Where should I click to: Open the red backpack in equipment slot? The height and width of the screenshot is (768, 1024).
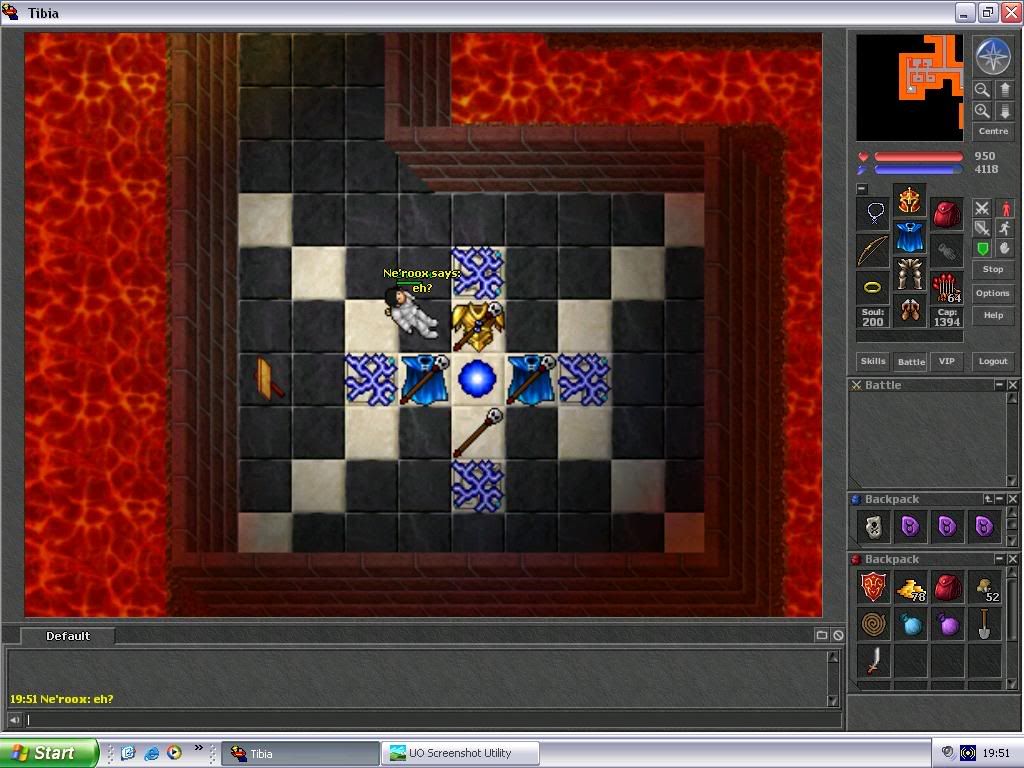tap(946, 213)
